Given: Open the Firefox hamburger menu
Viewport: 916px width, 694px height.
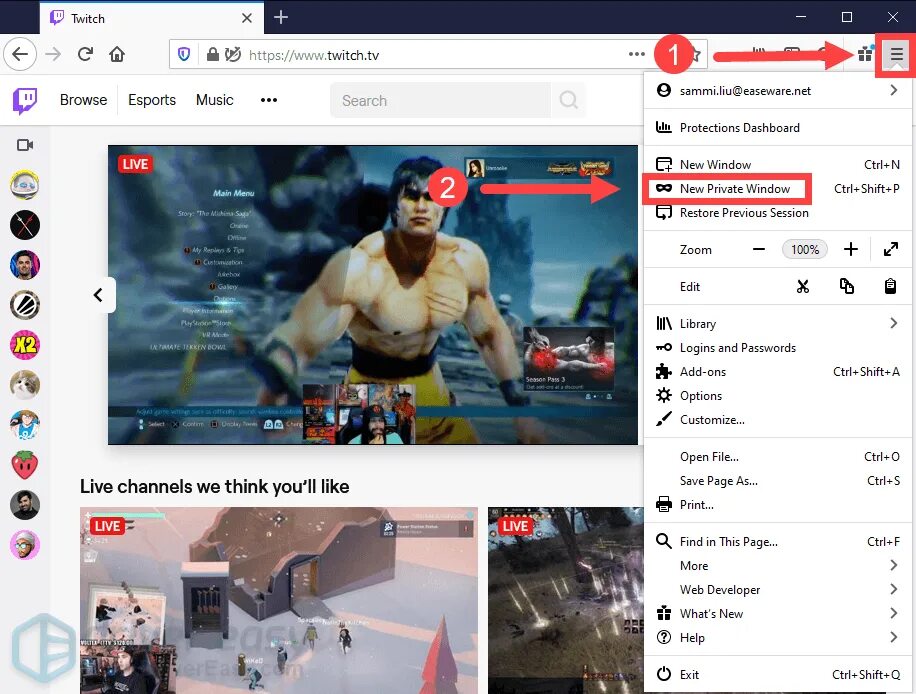Looking at the screenshot, I should (896, 55).
